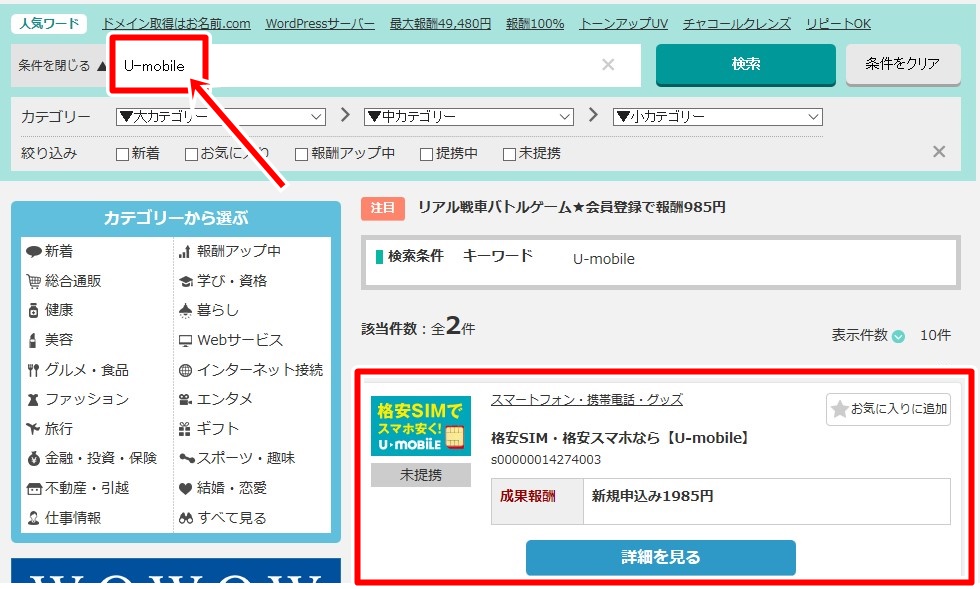Click the bottle icon next to 健康
Screen dimensions: 980x589
[34, 310]
